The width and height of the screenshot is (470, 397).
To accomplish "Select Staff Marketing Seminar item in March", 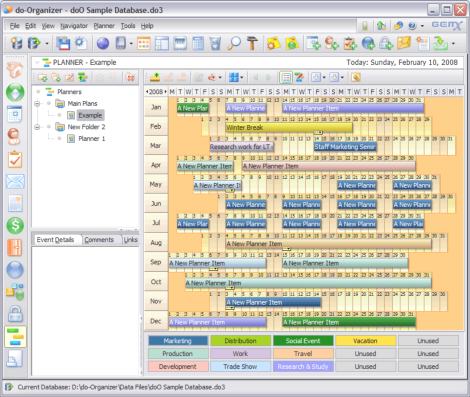I will pyautogui.click(x=345, y=147).
